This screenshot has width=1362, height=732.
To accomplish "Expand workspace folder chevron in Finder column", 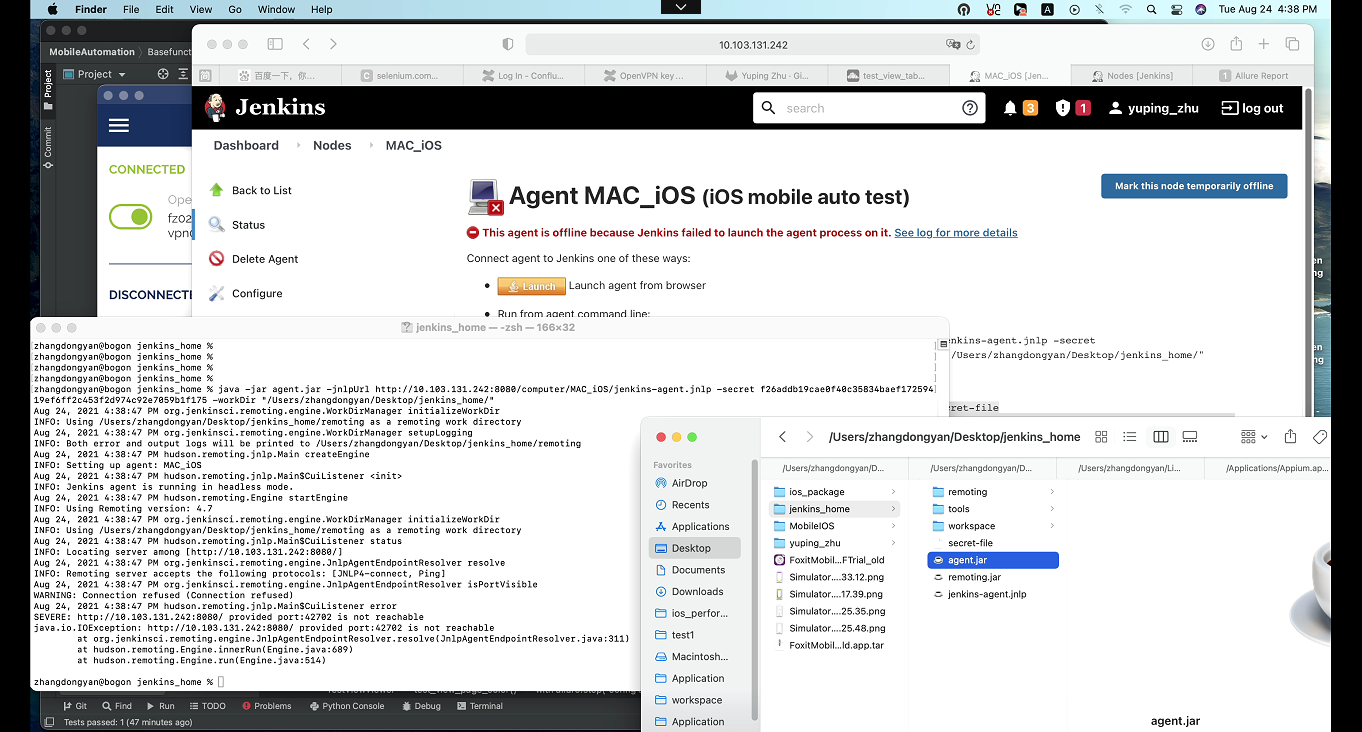I will point(1052,526).
